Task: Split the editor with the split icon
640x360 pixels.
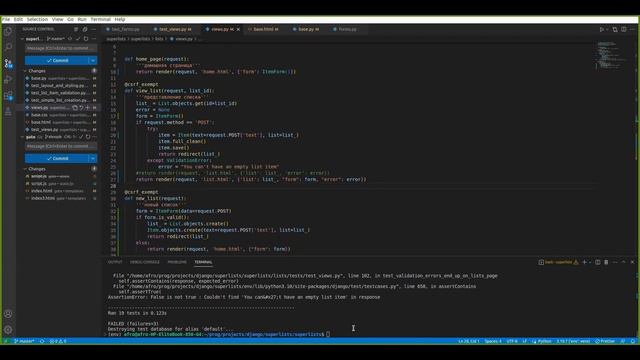Action: point(624,29)
